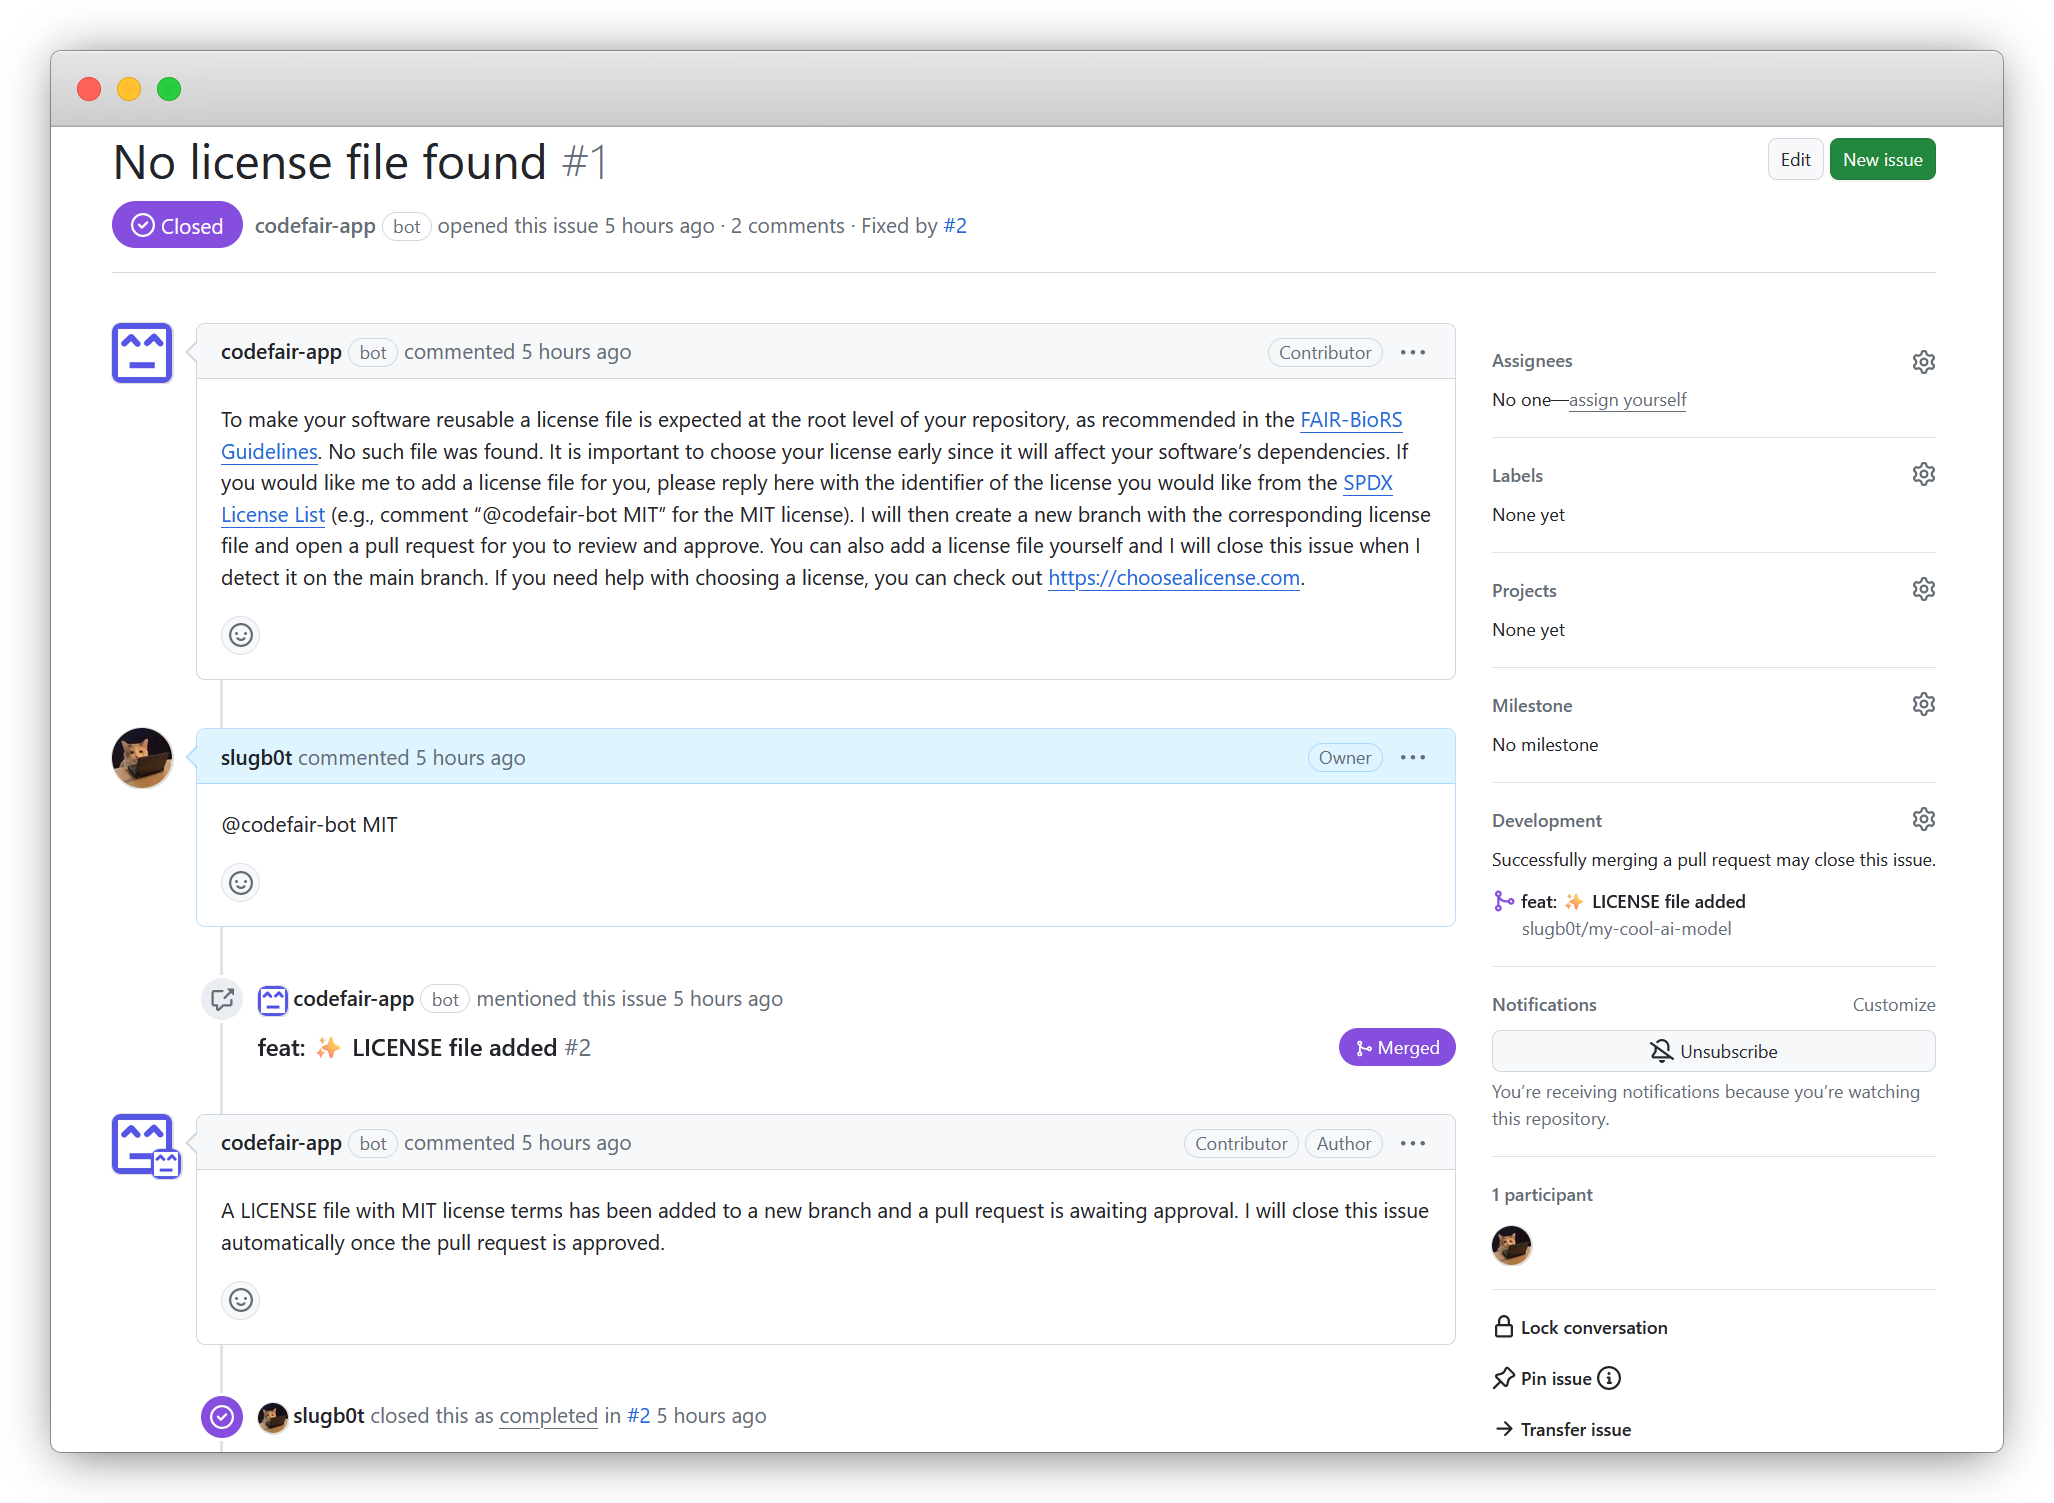Screen dimensions: 2054x1503
Task: Toggle Assignees settings gear
Action: tap(1923, 361)
